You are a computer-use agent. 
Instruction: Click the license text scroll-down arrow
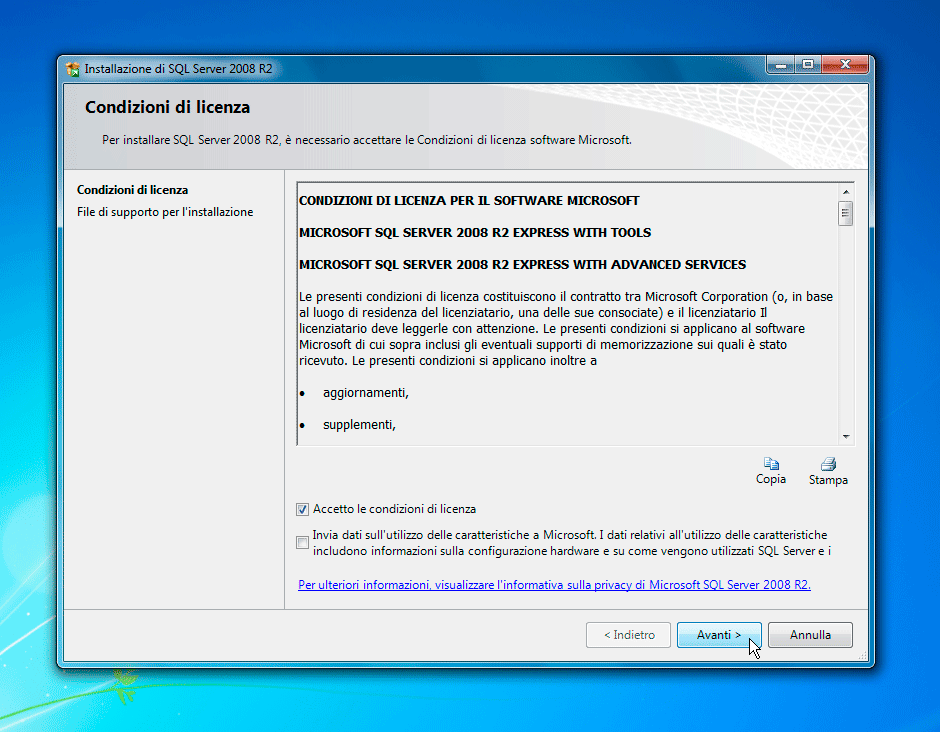coord(846,436)
